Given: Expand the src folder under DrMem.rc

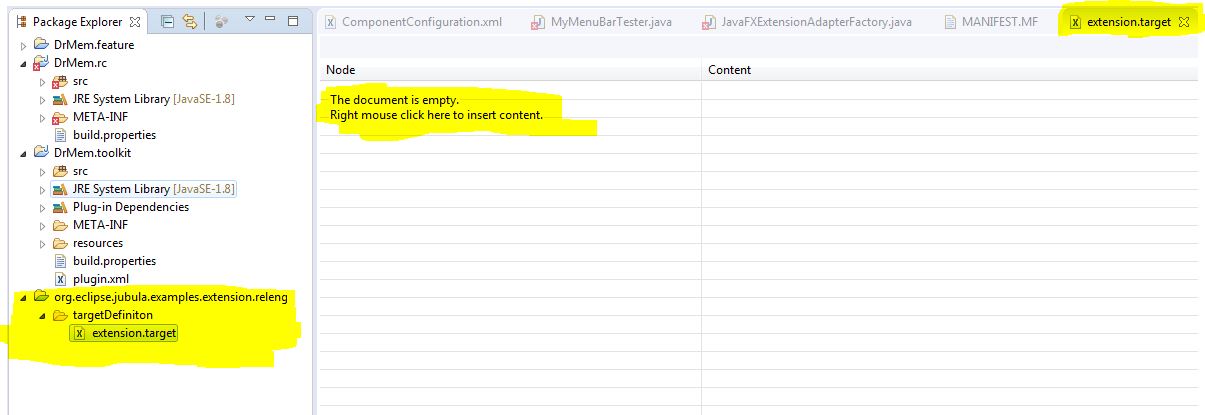Looking at the screenshot, I should click(43, 81).
